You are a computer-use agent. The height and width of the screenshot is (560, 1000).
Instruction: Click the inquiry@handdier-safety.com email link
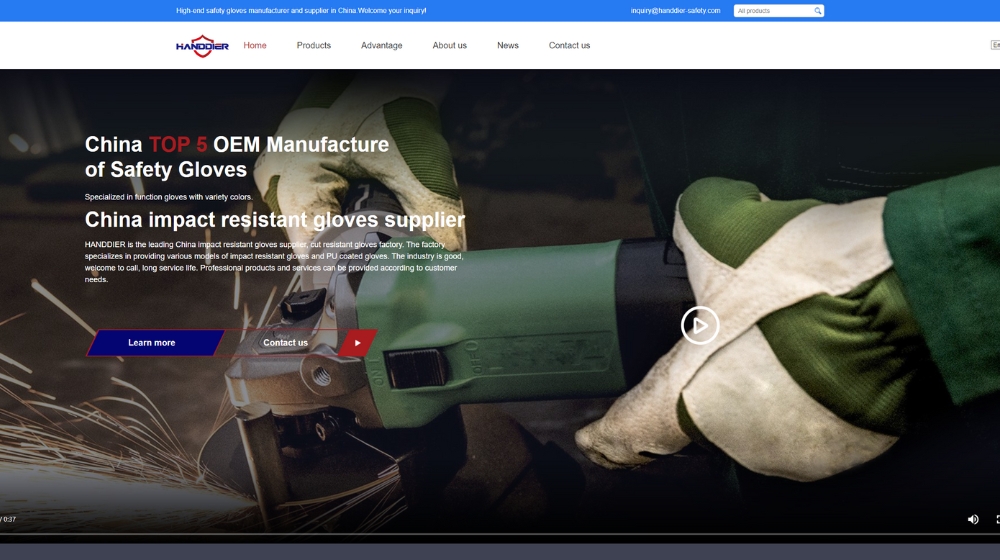[675, 11]
